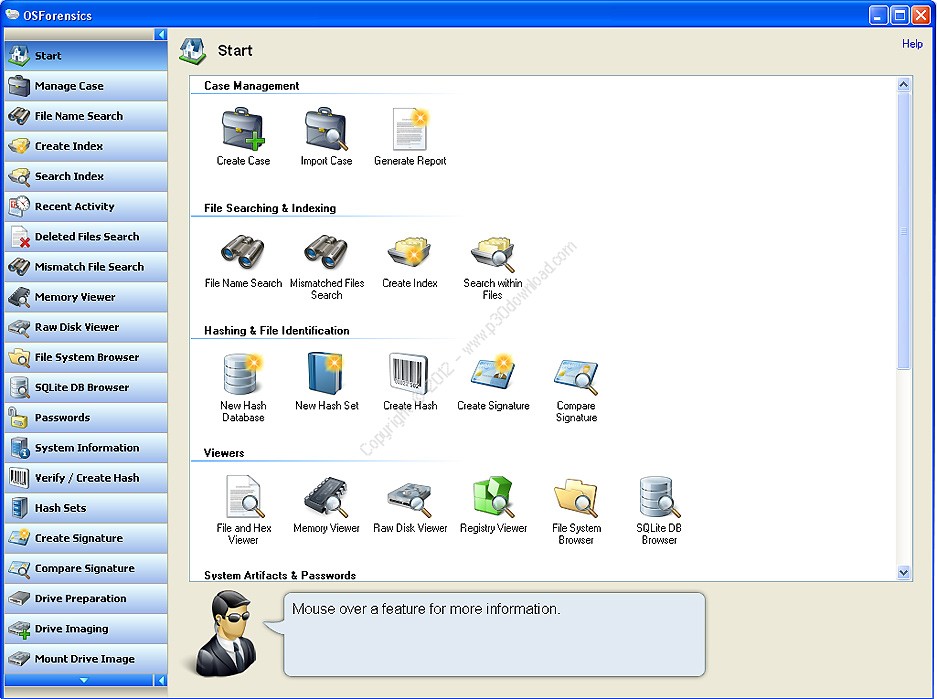Image resolution: width=937 pixels, height=699 pixels.
Task: Click the main panel scroll up arrow
Action: (904, 84)
